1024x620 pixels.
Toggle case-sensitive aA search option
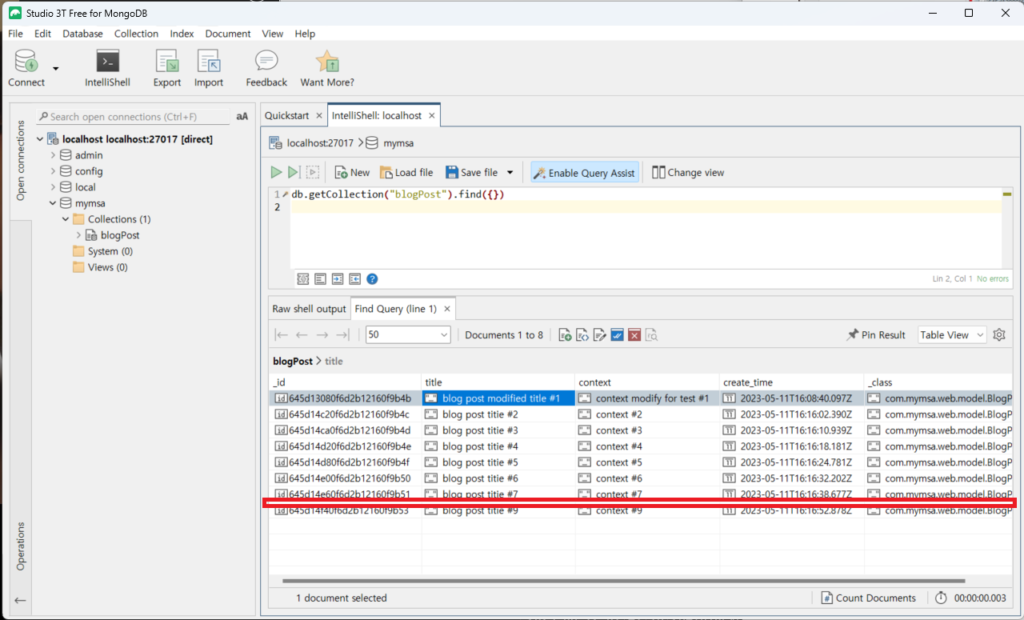coord(242,116)
